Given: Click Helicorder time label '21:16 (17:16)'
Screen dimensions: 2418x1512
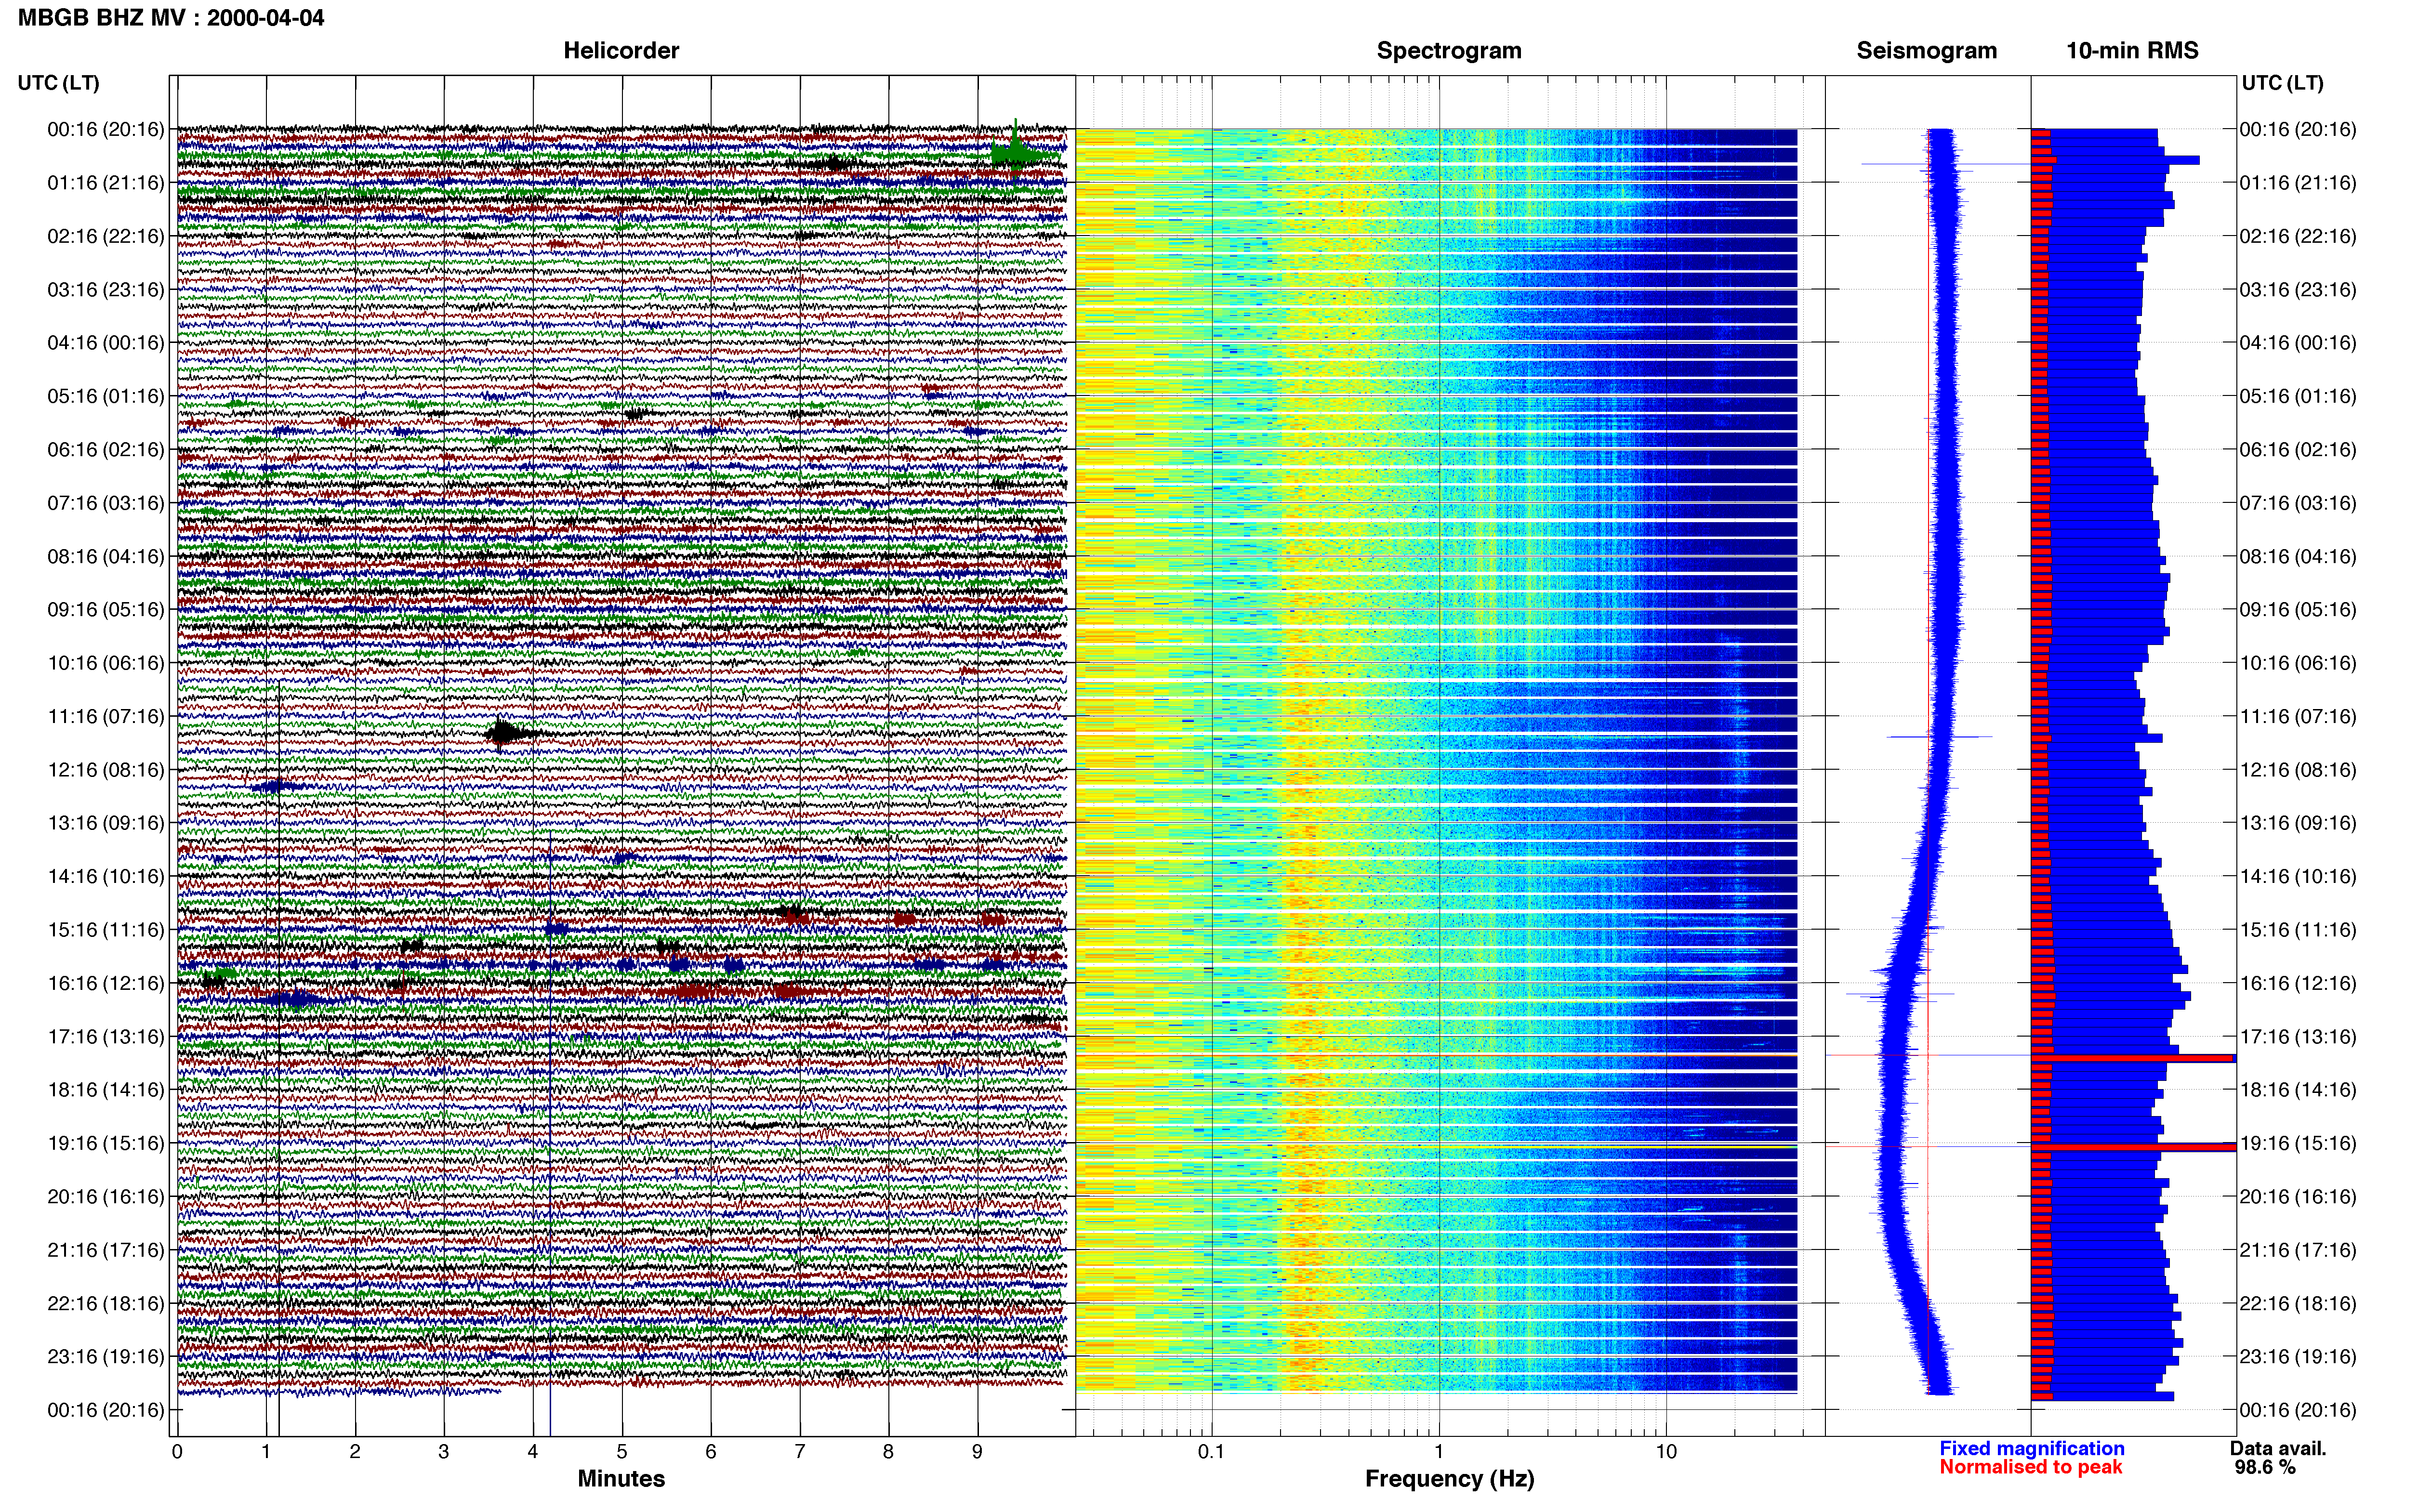Looking at the screenshot, I should pos(106,1250).
